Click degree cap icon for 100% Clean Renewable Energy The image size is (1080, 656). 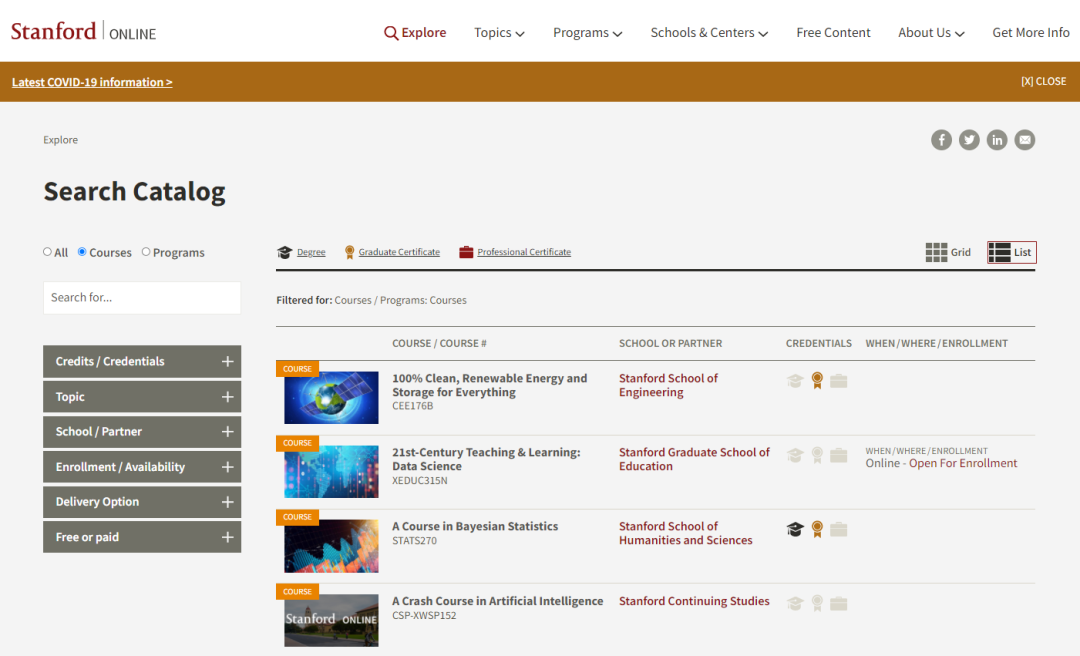(795, 381)
